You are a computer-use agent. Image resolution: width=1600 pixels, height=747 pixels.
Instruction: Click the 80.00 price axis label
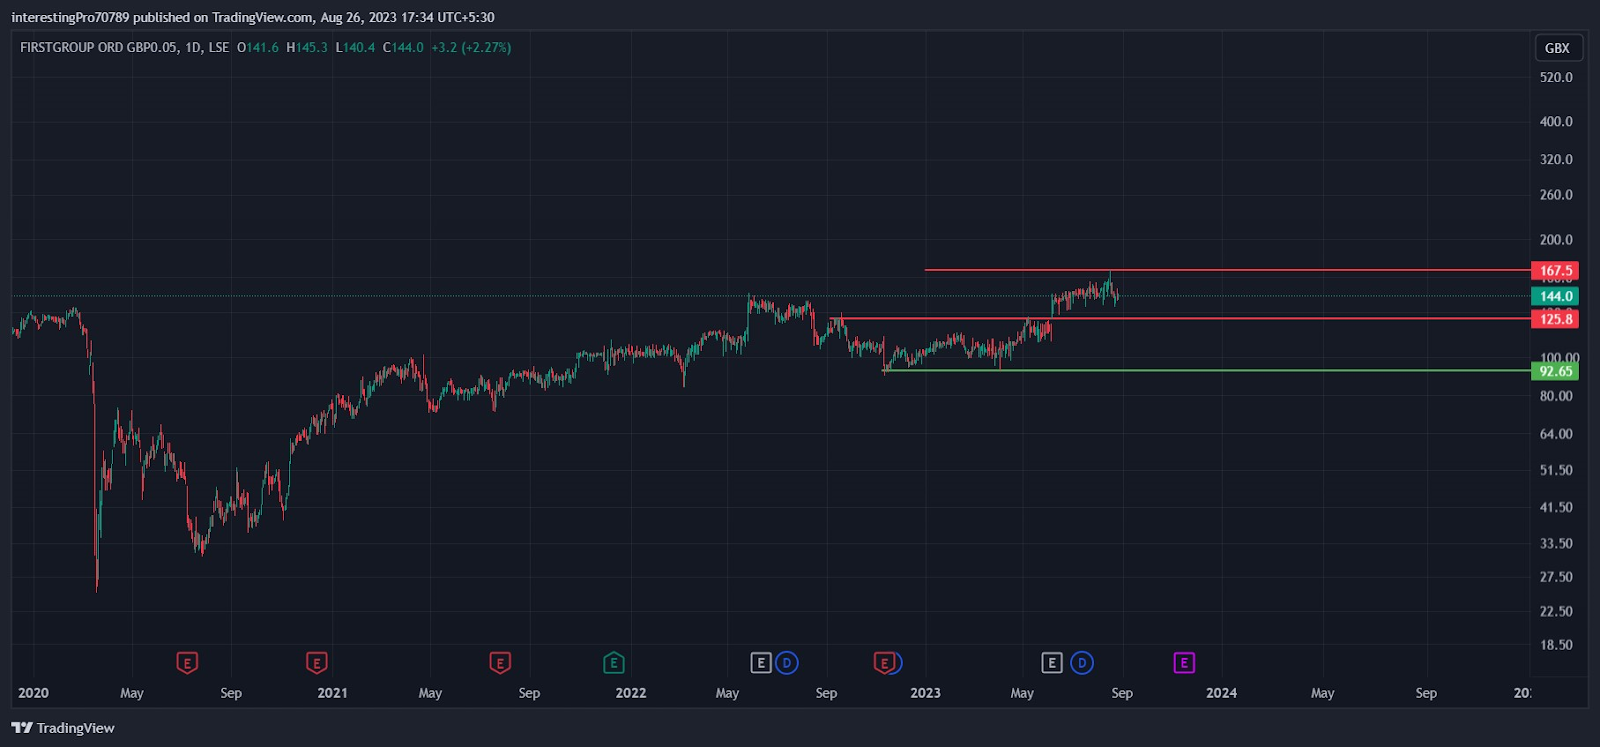pyautogui.click(x=1556, y=396)
